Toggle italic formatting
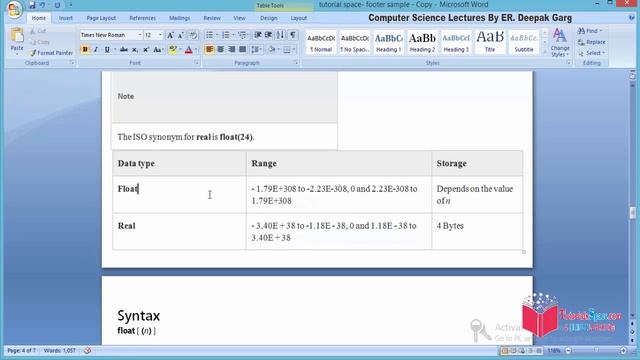This screenshot has height=360, width=640. pos(96,50)
